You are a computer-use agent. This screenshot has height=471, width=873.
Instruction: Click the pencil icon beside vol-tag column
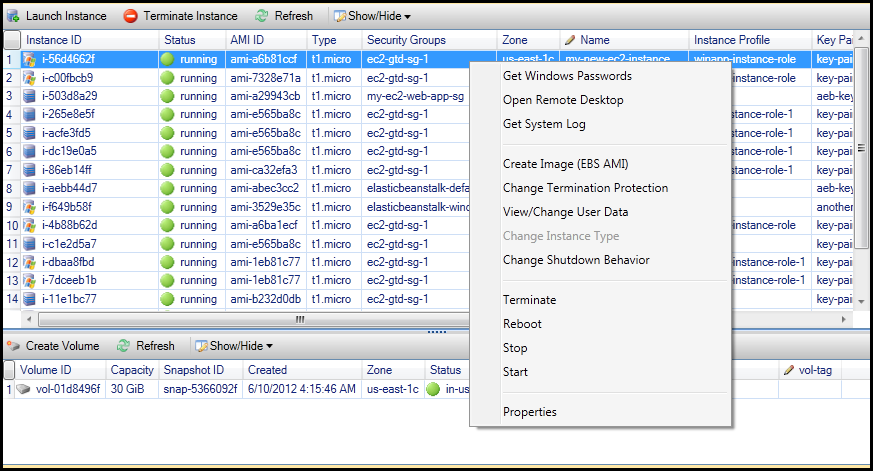coord(789,370)
